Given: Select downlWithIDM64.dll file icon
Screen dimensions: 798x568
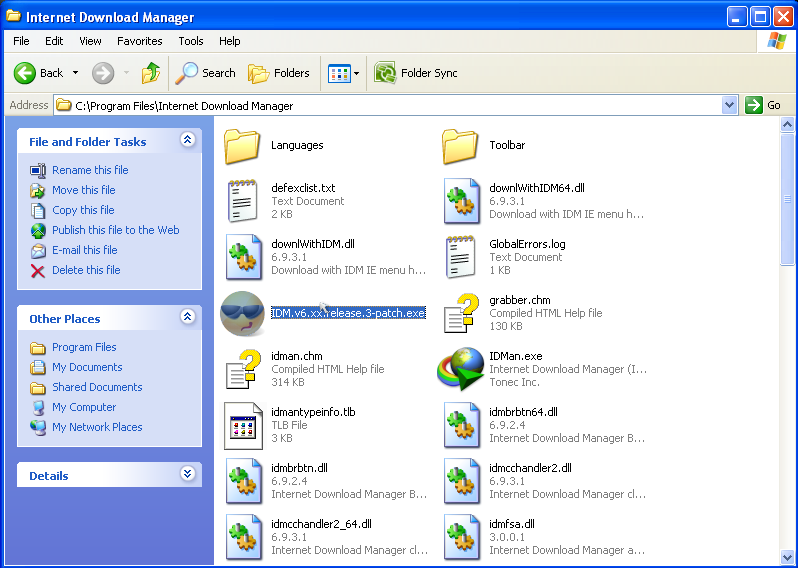Looking at the screenshot, I should click(x=462, y=201).
